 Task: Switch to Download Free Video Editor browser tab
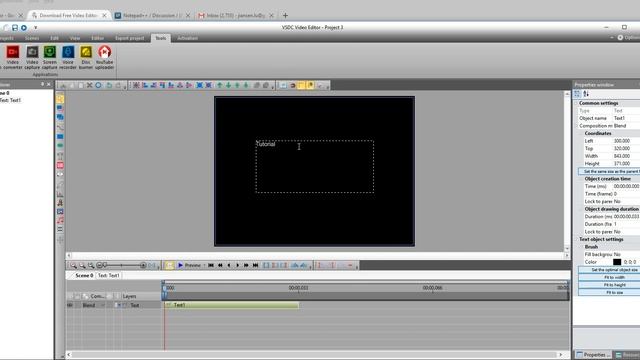69,16
